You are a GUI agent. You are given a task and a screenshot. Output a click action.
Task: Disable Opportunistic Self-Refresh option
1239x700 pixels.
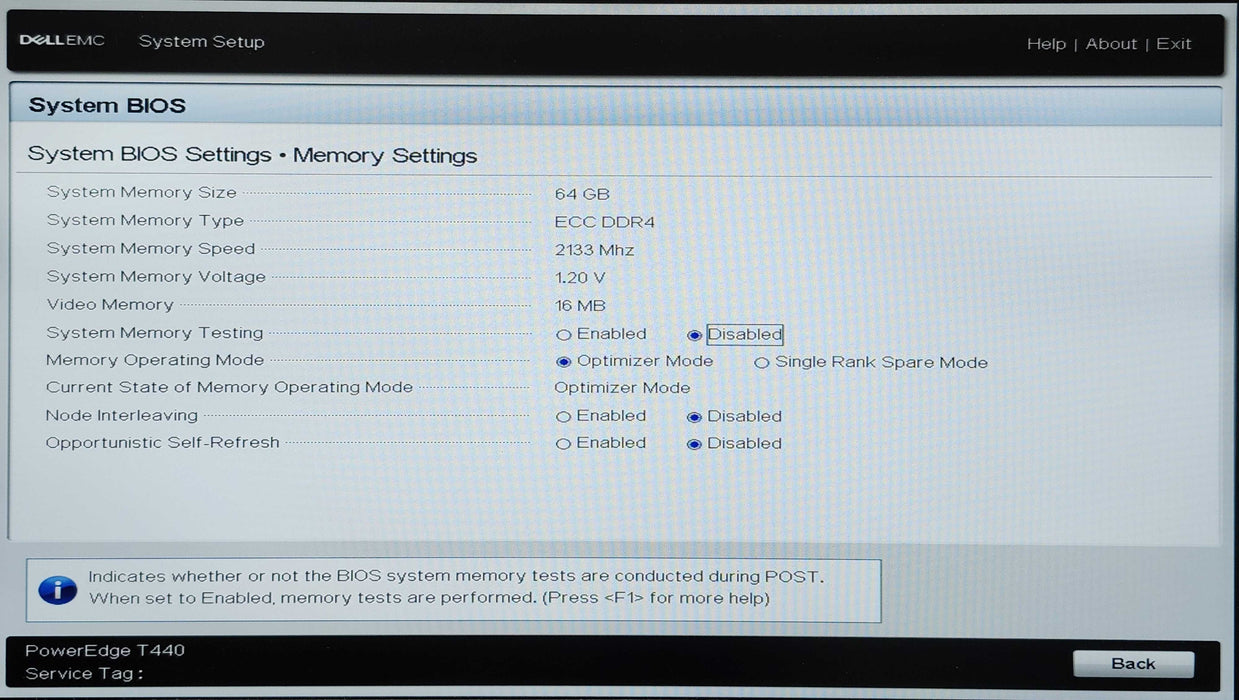(x=695, y=444)
